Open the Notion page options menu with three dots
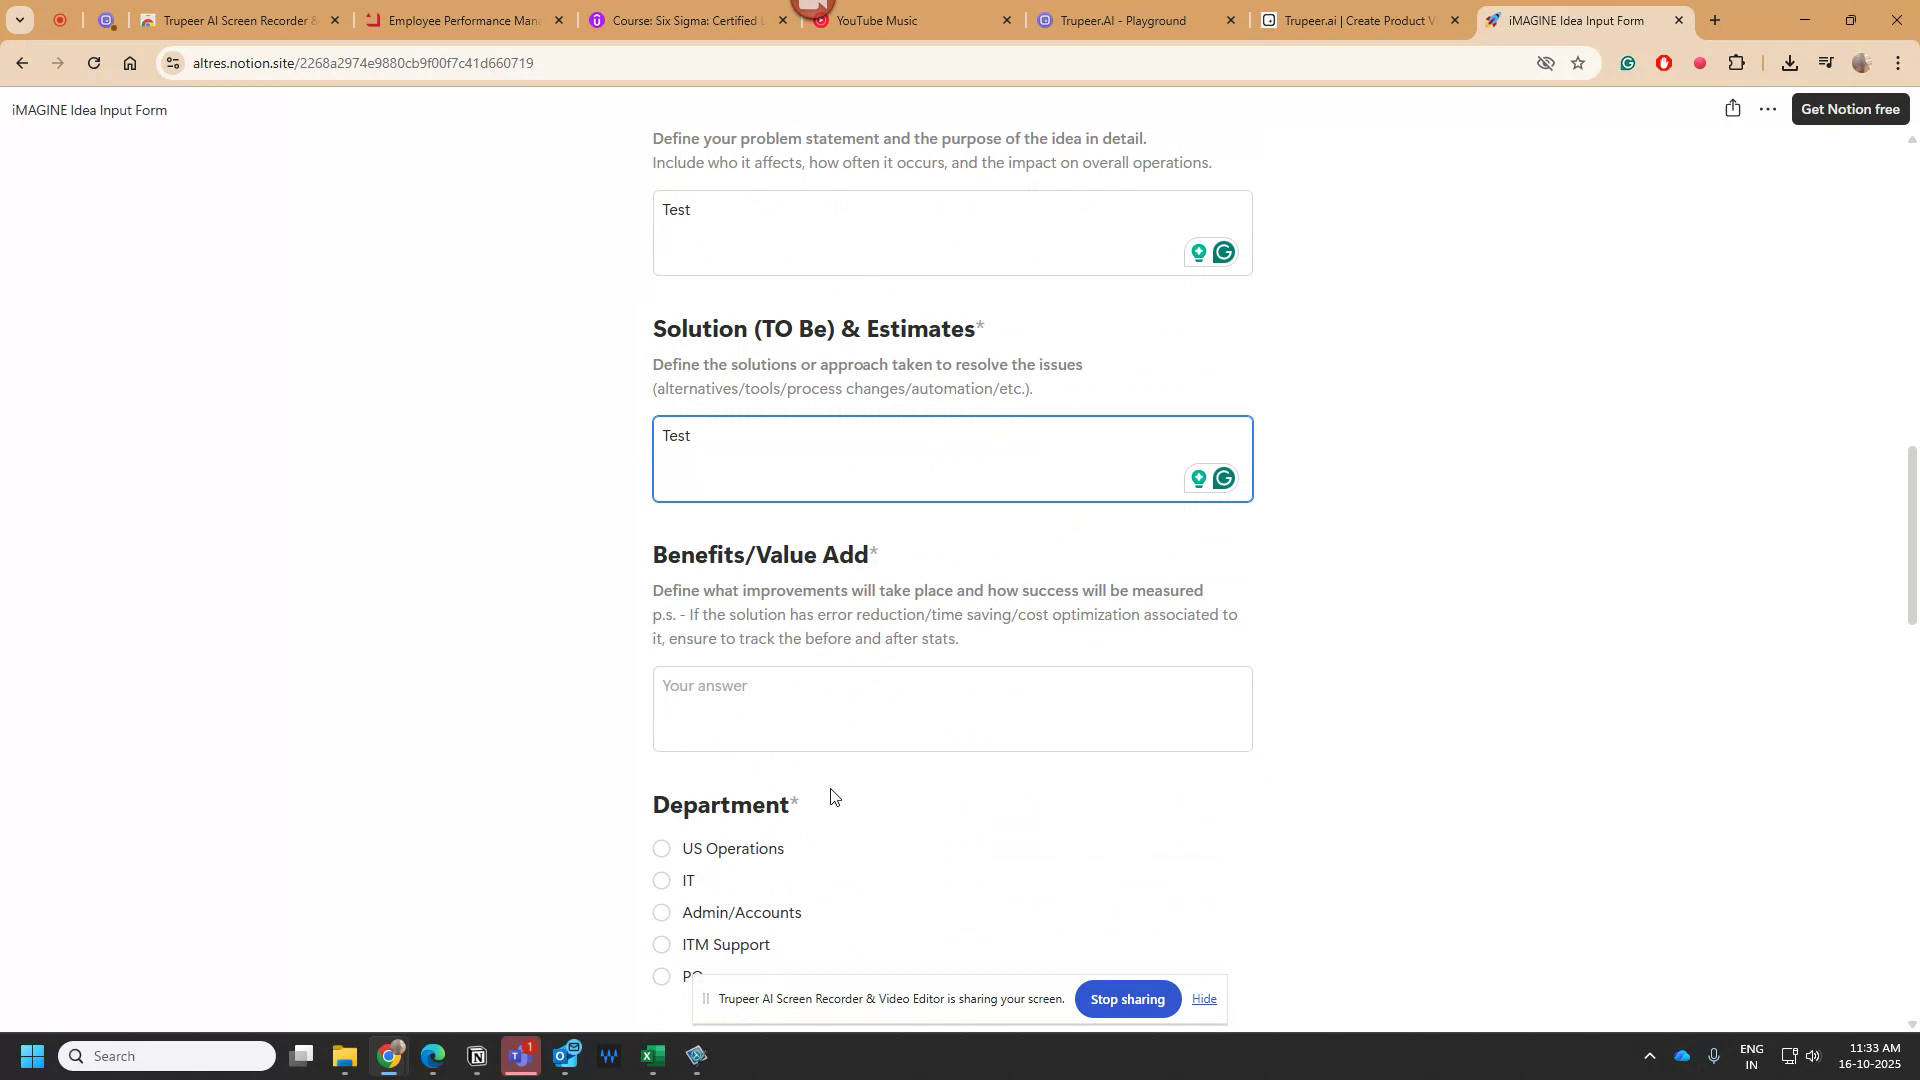1920x1080 pixels. [x=1766, y=108]
